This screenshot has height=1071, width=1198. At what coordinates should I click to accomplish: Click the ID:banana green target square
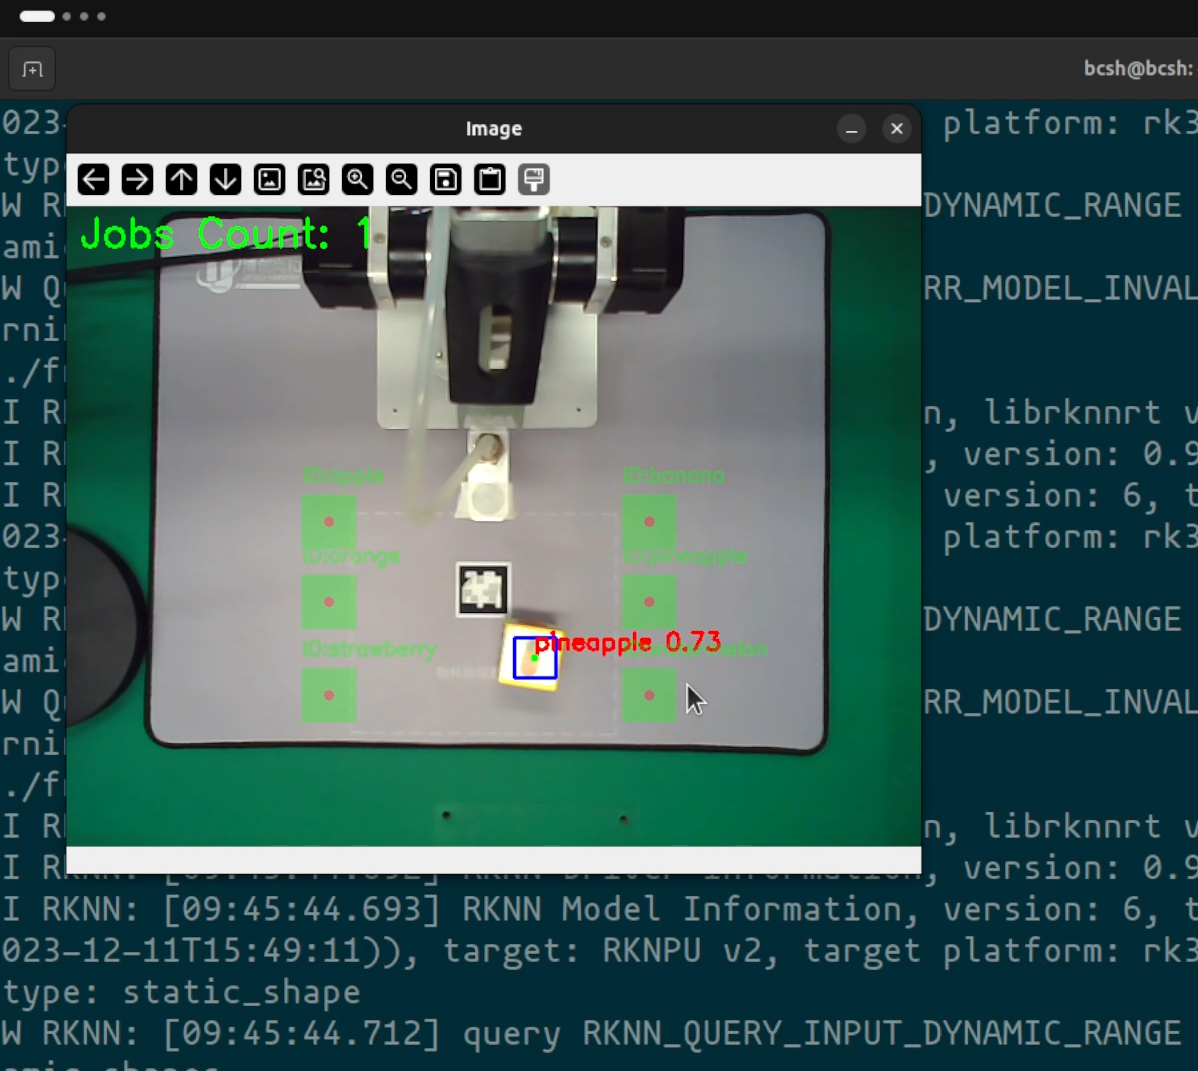tap(649, 522)
